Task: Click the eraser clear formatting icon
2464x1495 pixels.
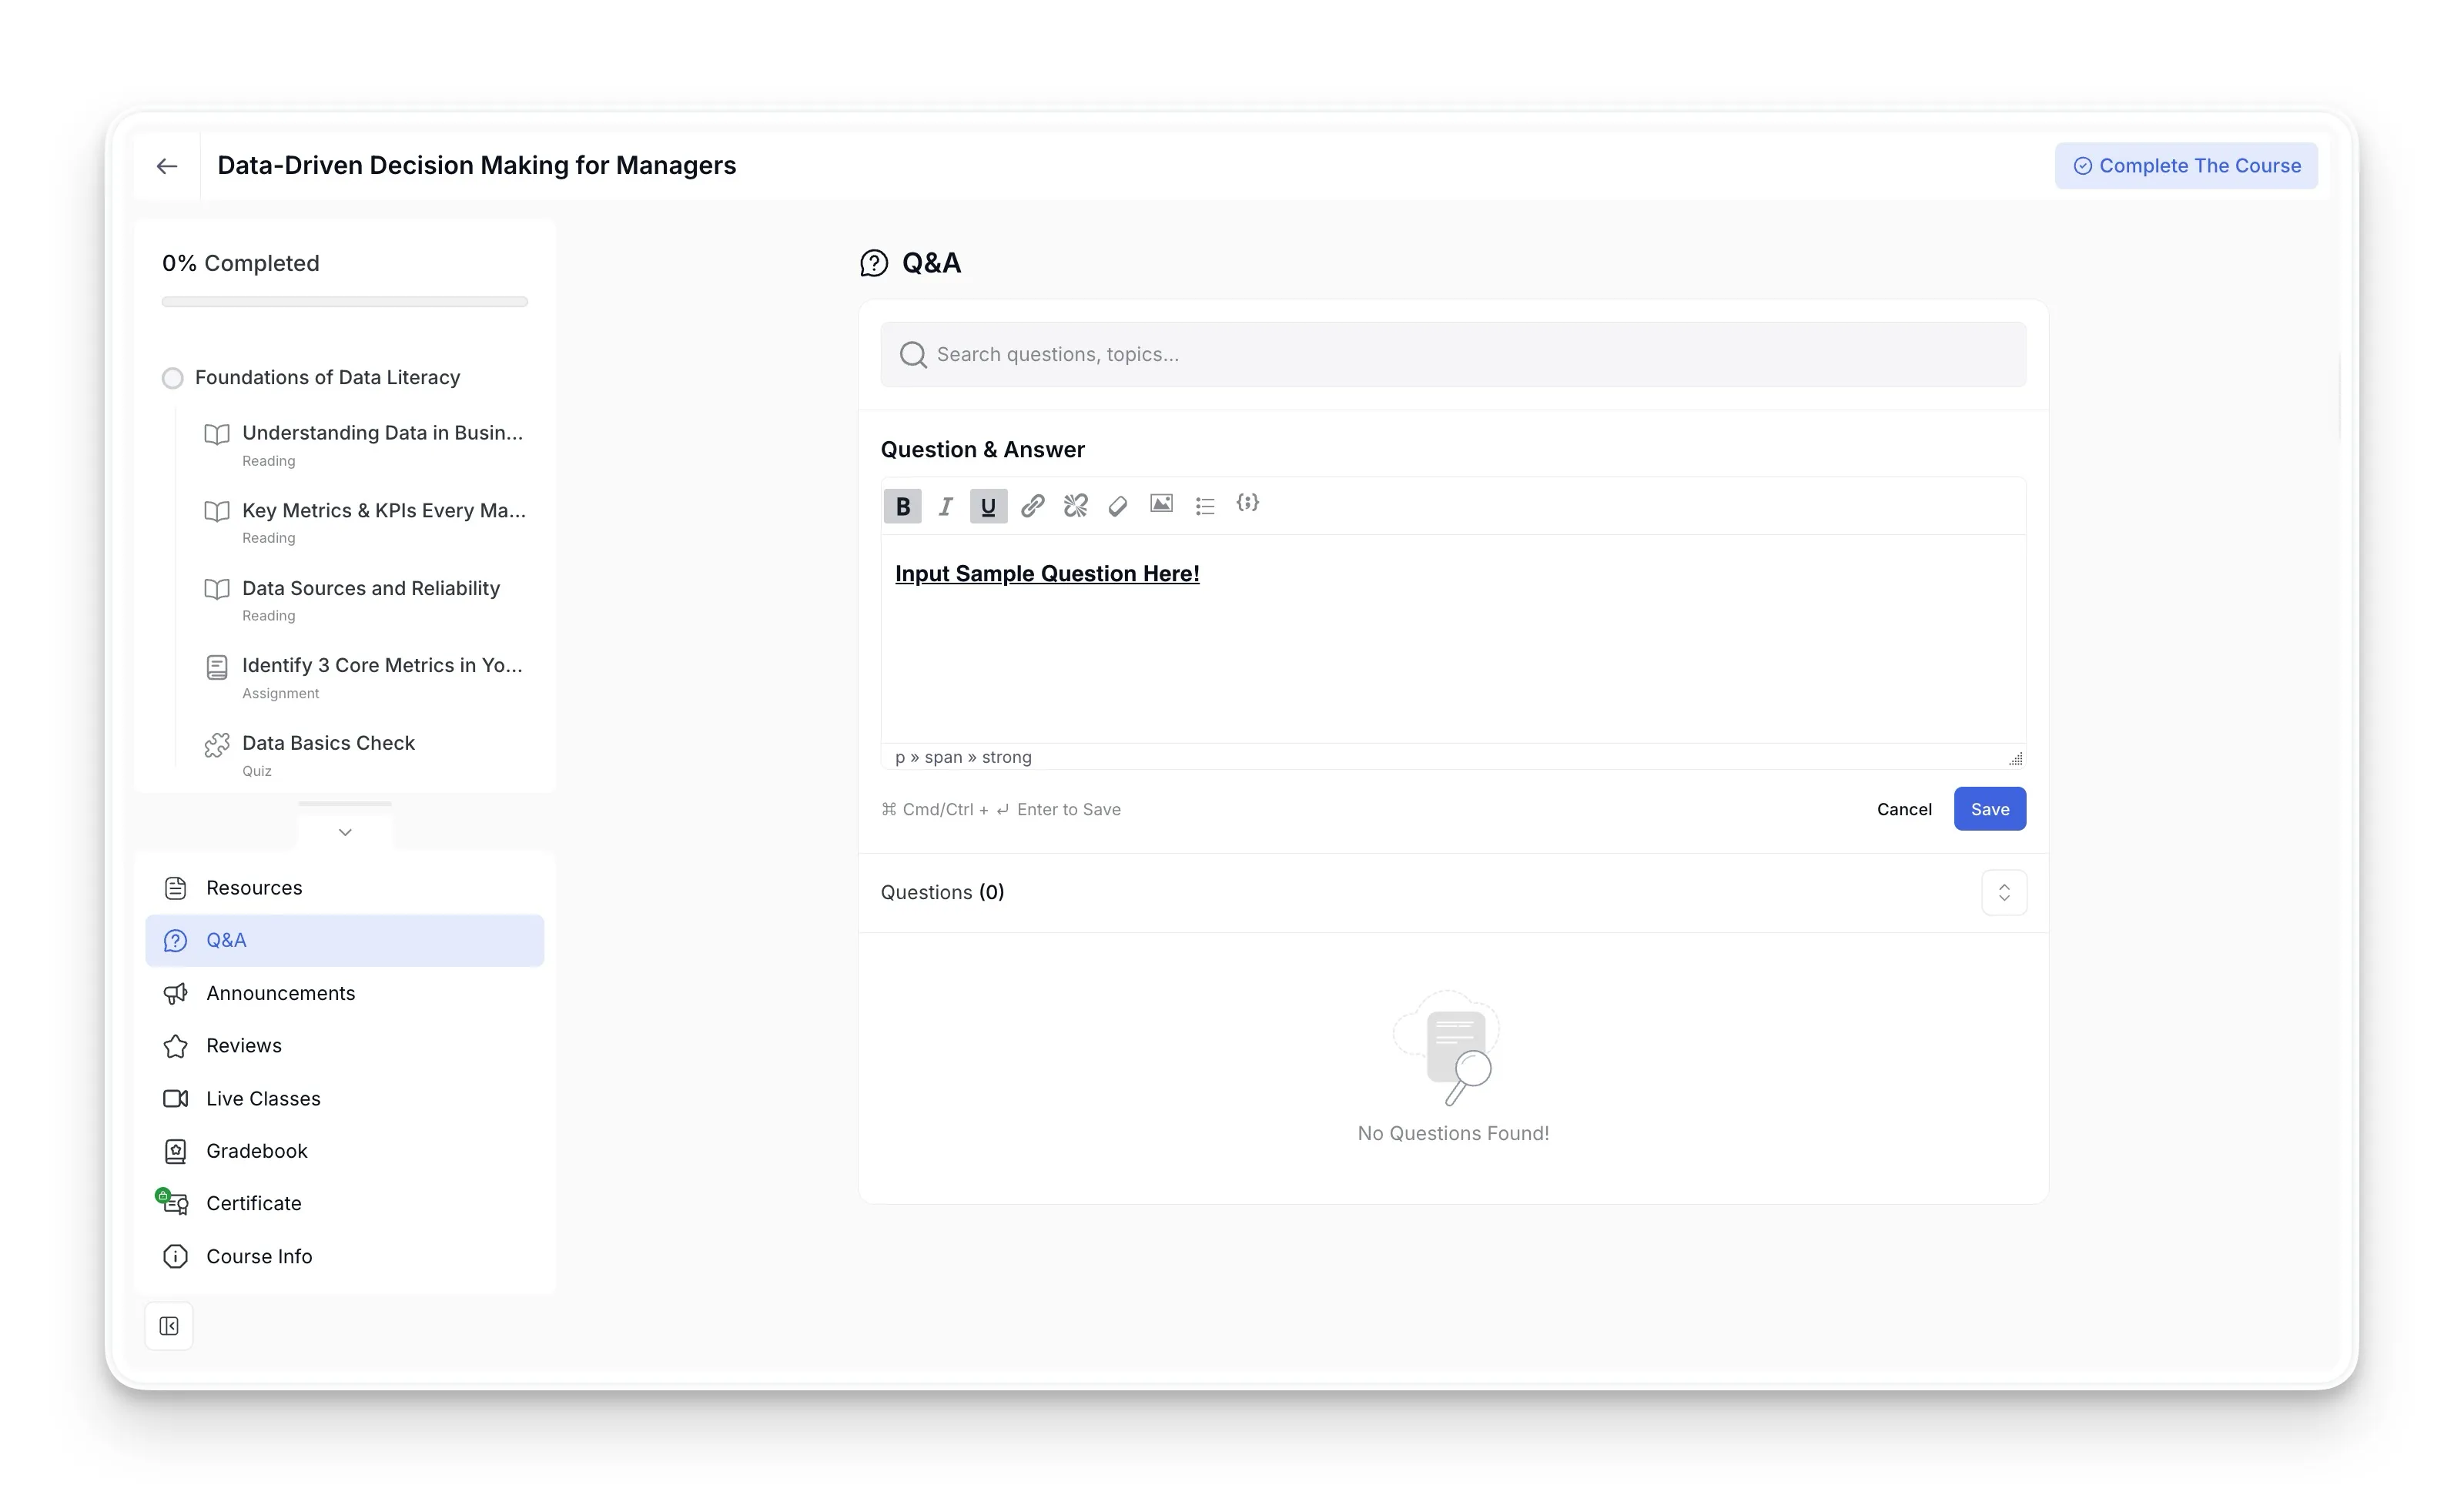Action: (x=1118, y=506)
